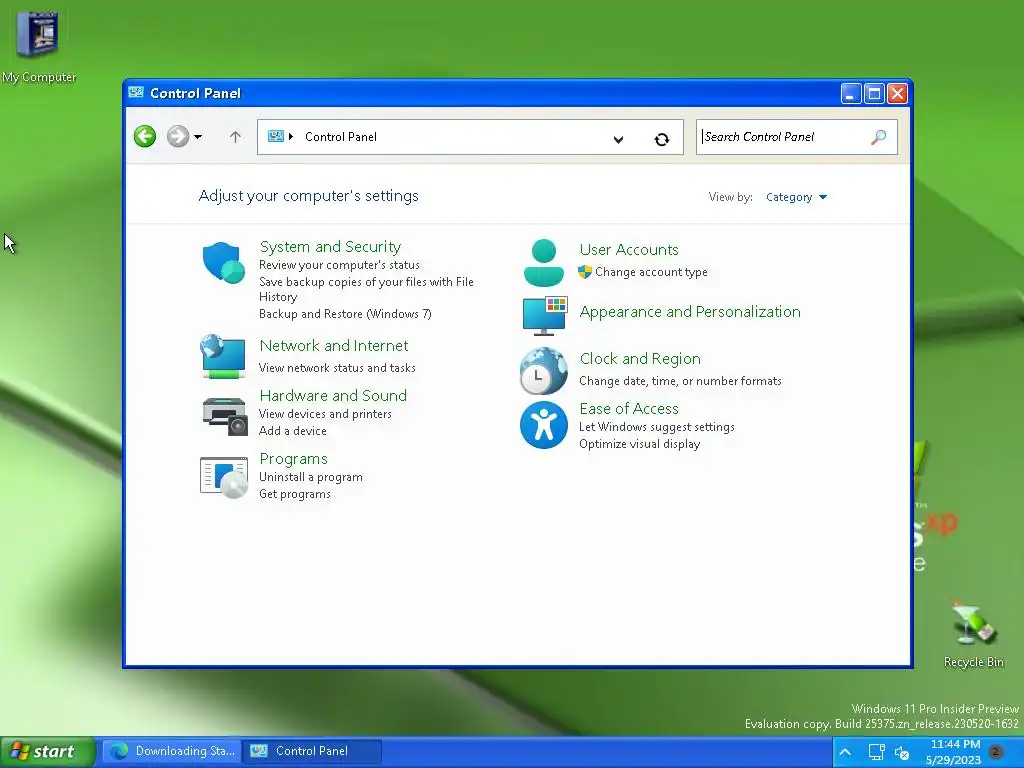Open the Programs category link

point(293,458)
